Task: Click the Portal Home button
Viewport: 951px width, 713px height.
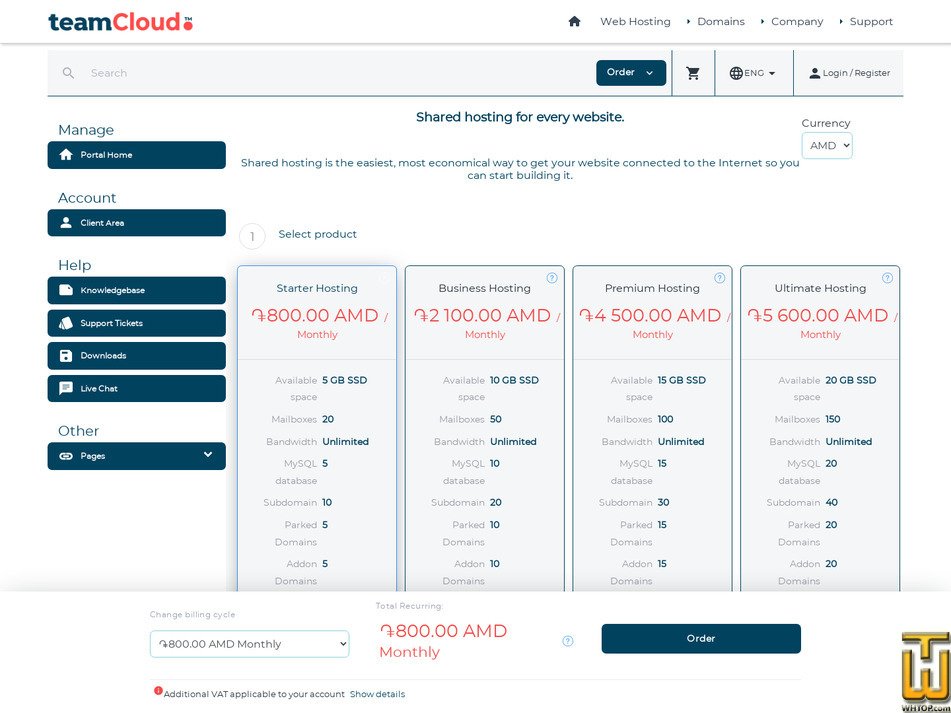Action: [x=136, y=155]
